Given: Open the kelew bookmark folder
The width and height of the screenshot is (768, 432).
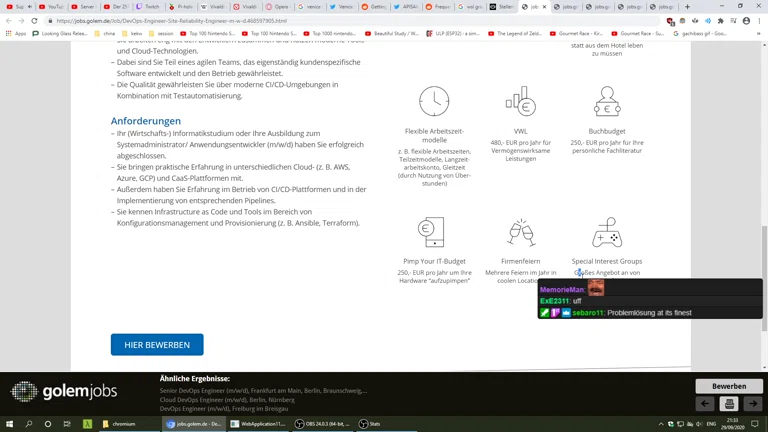Looking at the screenshot, I should (x=132, y=34).
